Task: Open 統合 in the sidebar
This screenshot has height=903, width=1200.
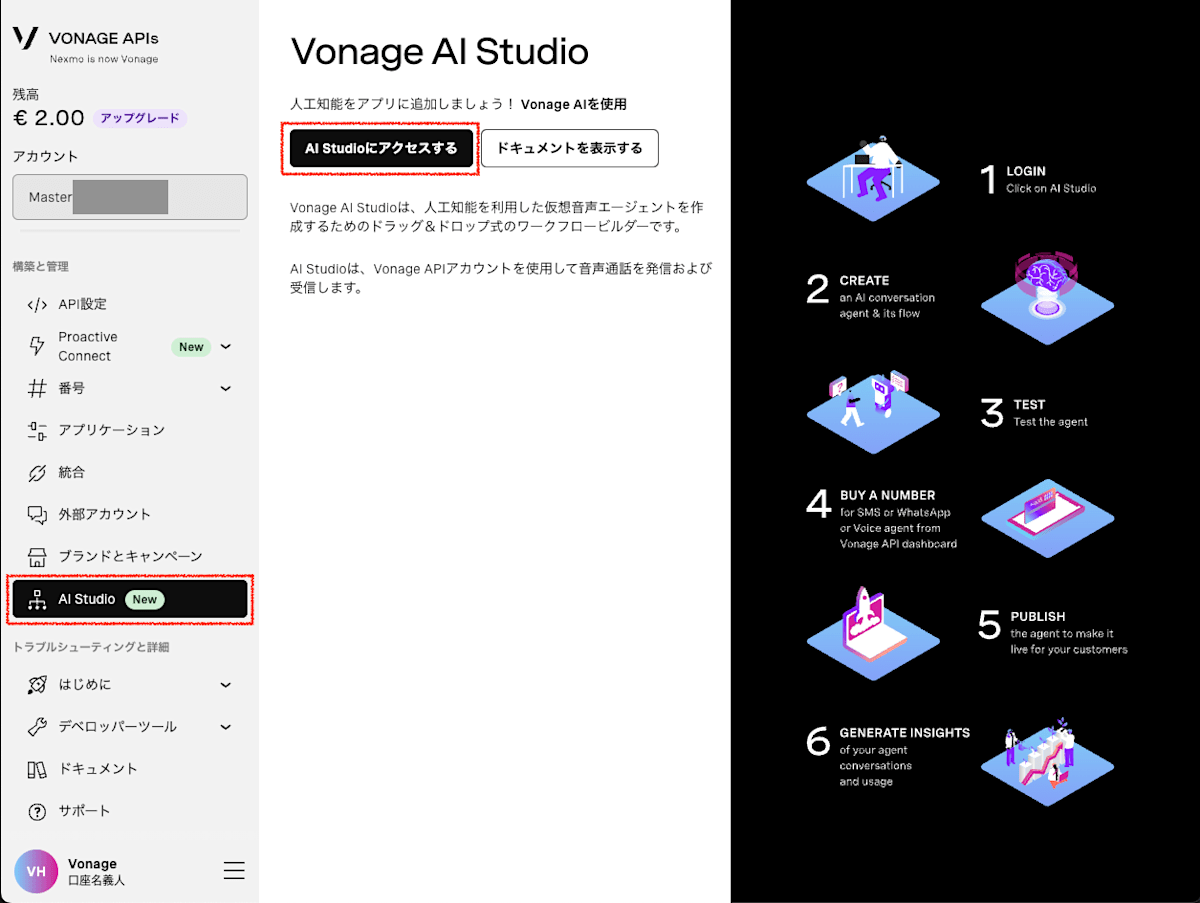Action: (x=130, y=472)
